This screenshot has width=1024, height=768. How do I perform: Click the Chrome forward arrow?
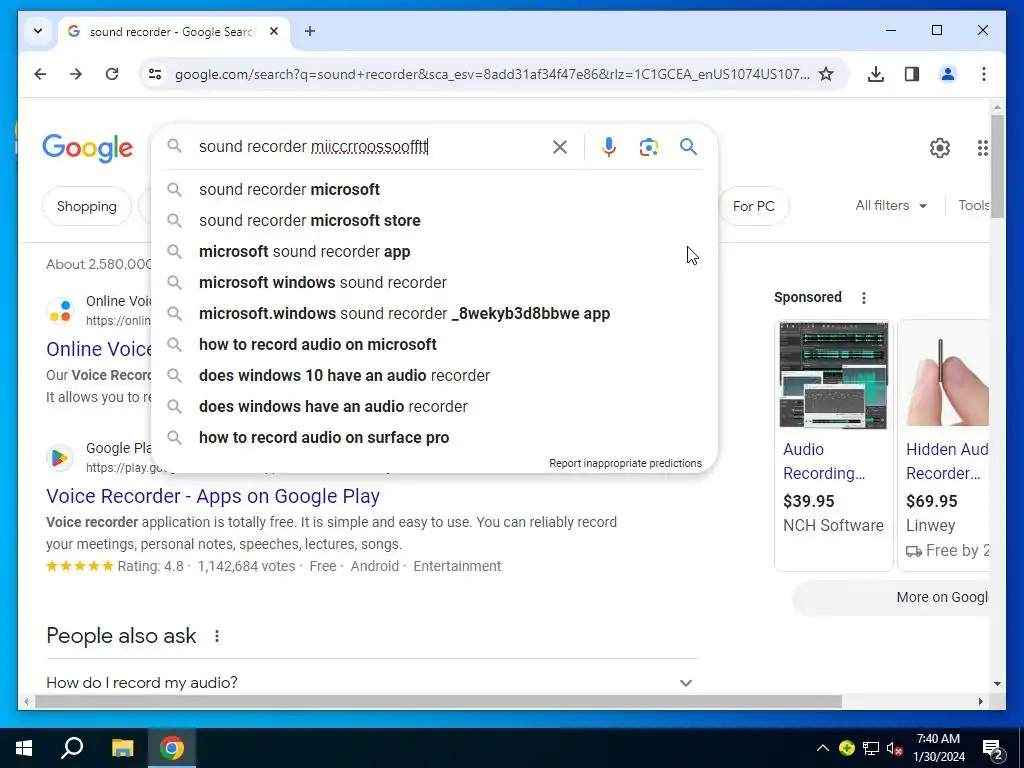[x=76, y=74]
